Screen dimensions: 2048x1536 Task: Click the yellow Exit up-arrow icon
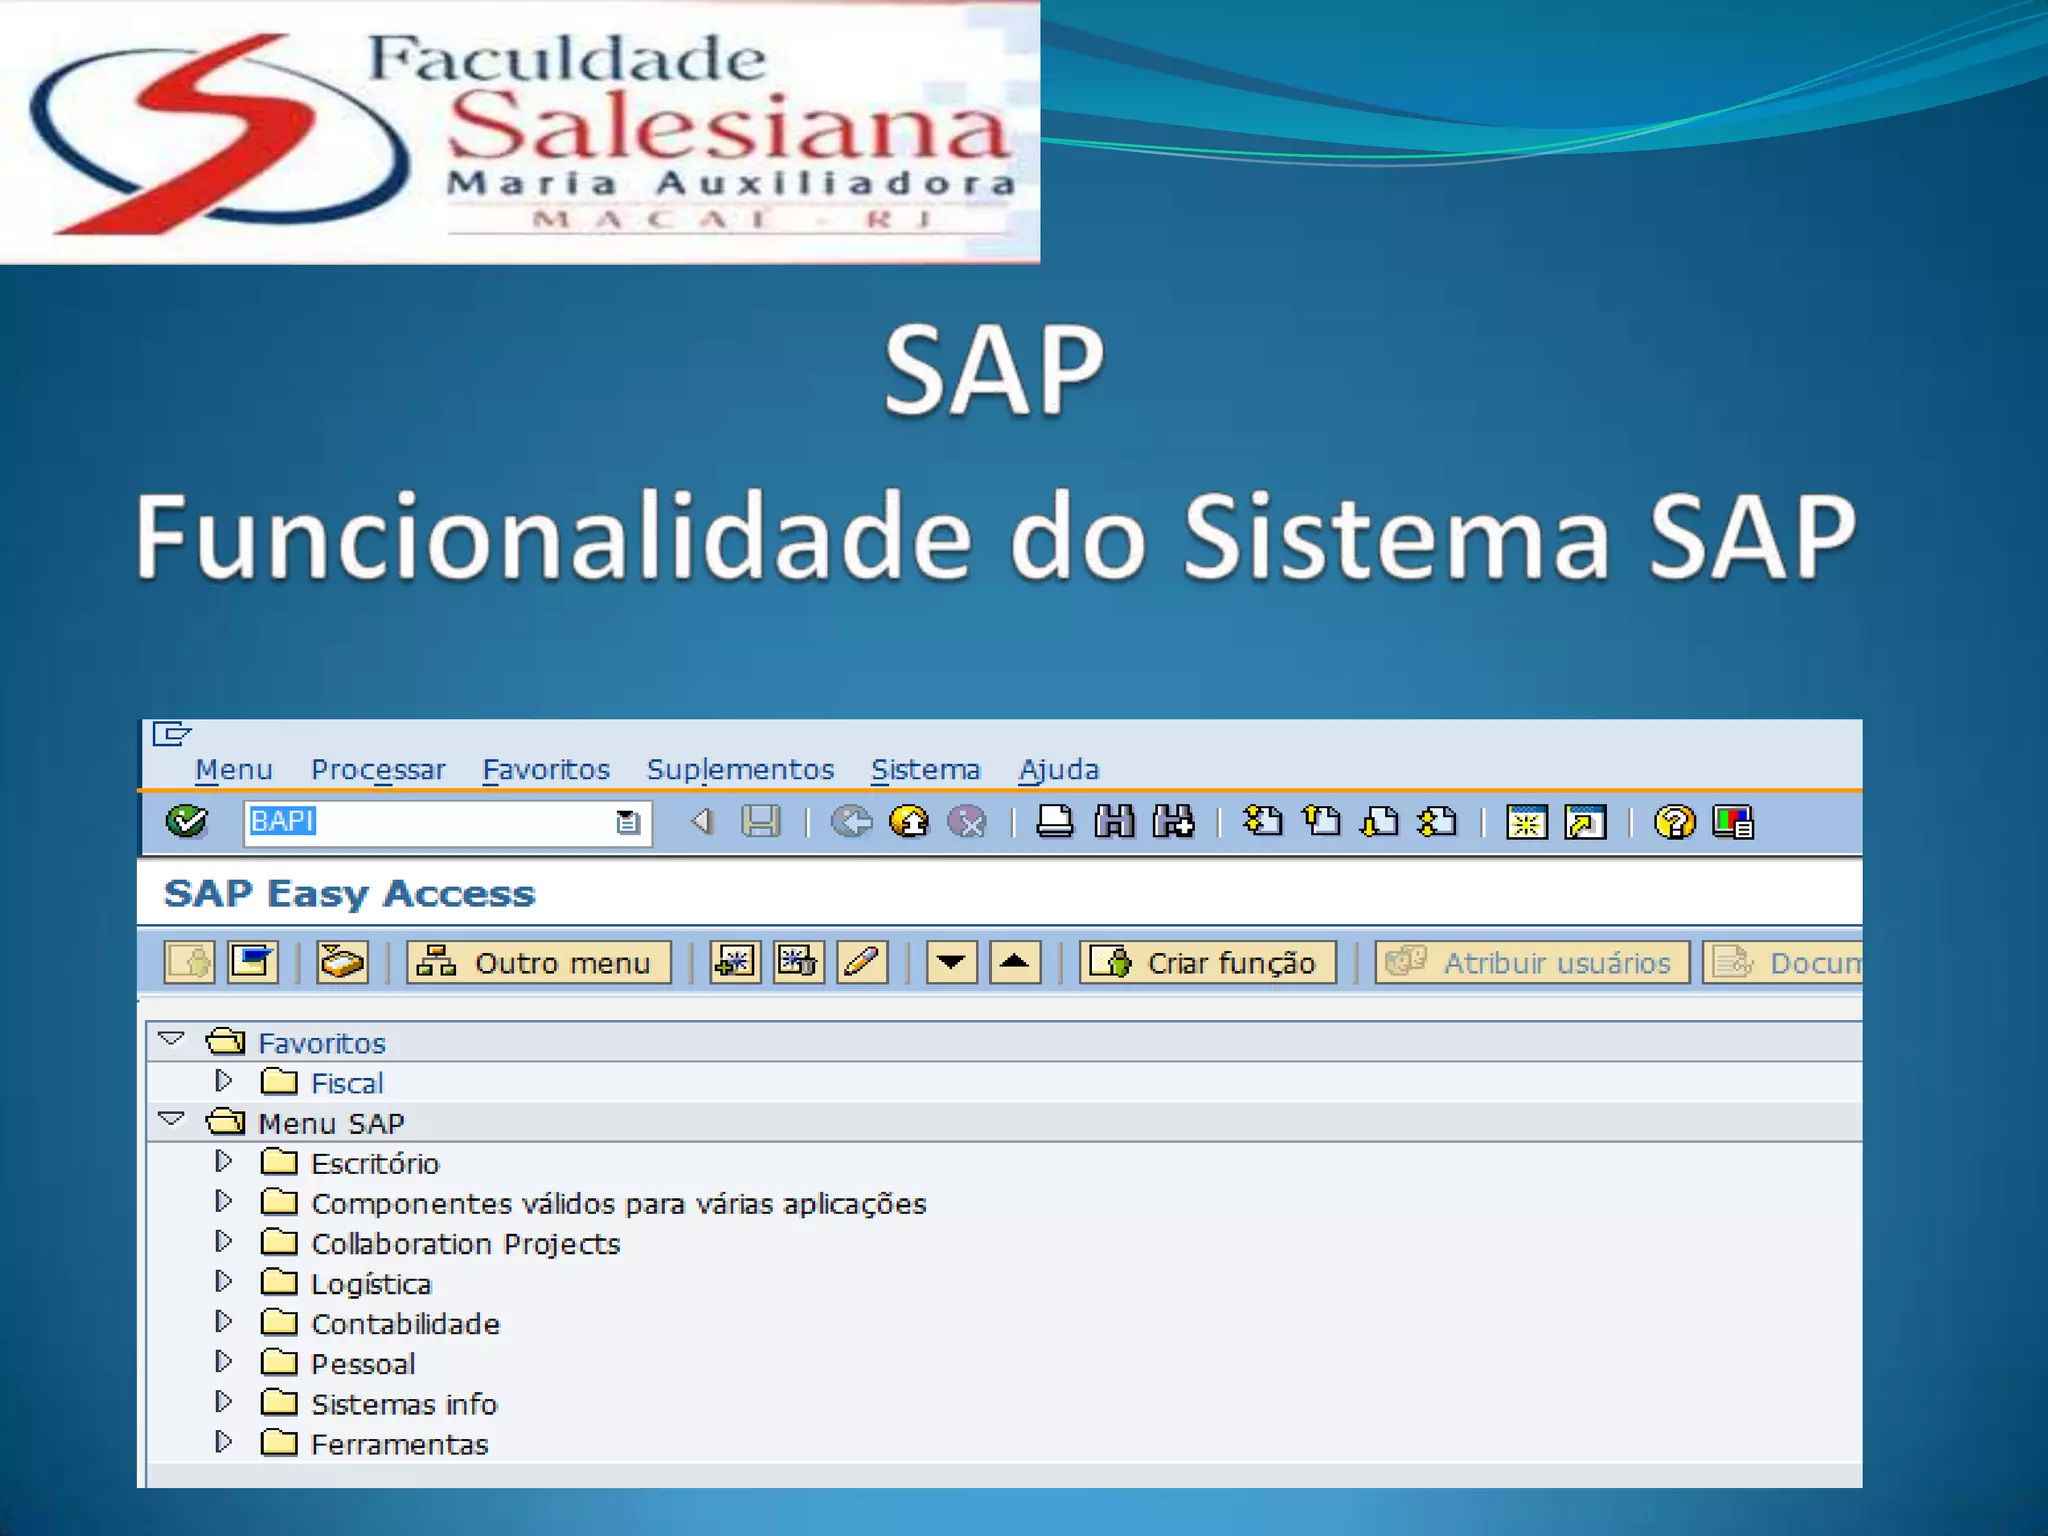click(909, 822)
